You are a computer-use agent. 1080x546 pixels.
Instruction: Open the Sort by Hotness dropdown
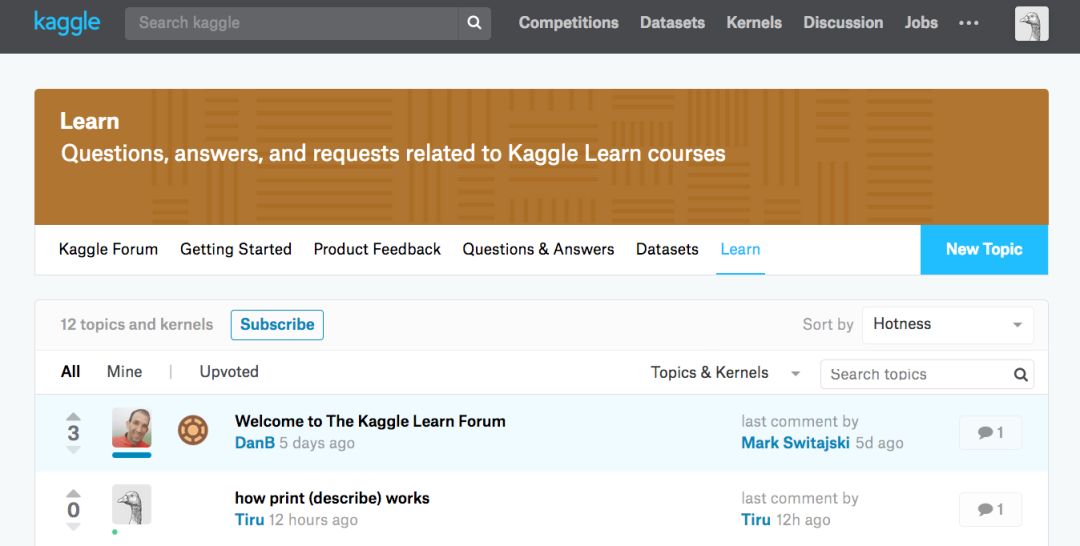point(947,325)
